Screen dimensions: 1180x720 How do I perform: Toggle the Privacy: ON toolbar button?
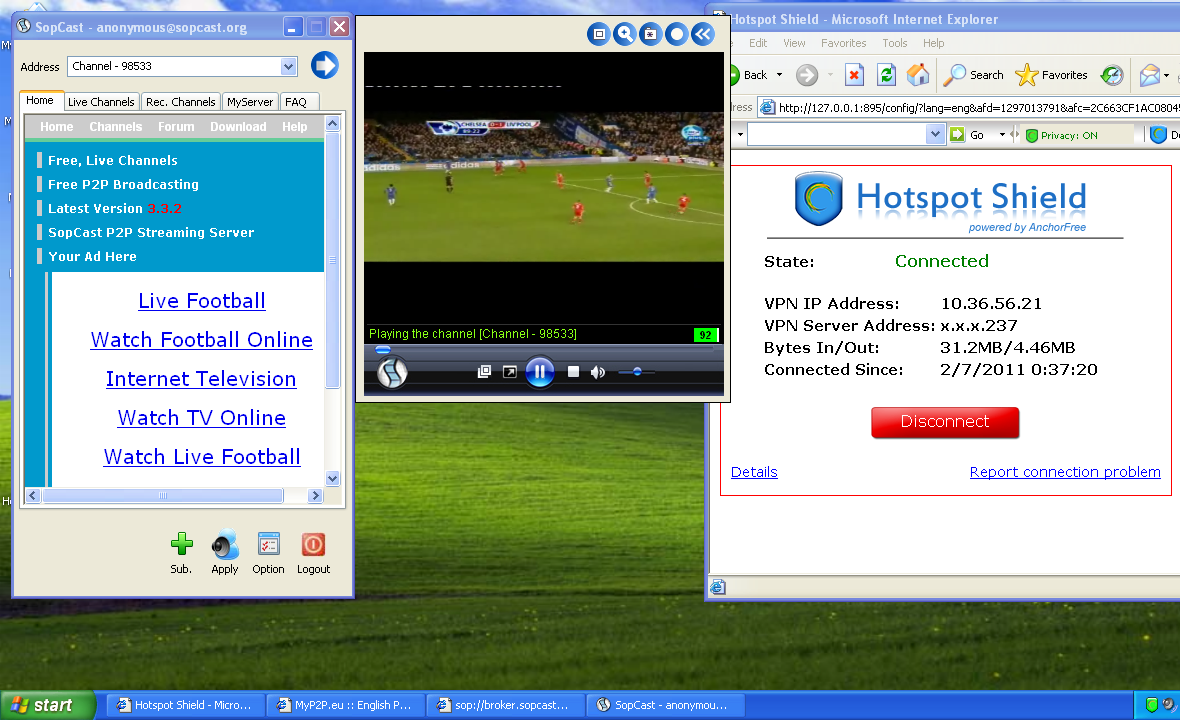1061,135
